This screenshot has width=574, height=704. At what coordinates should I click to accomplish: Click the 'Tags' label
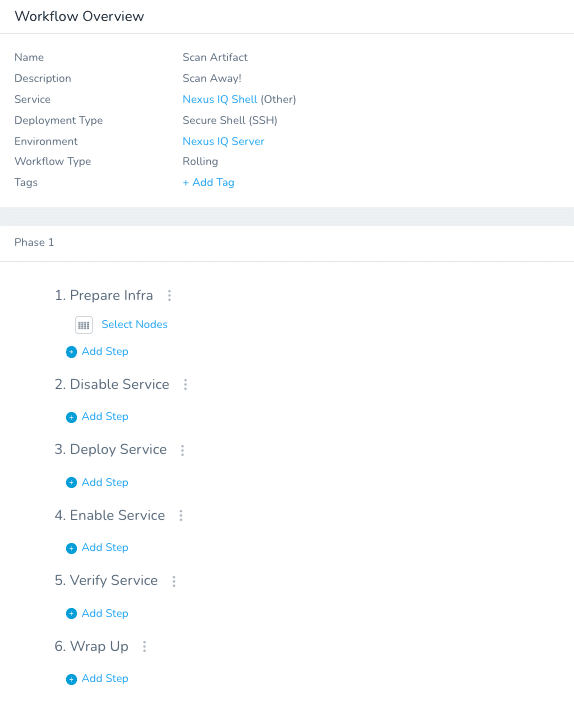coord(26,183)
